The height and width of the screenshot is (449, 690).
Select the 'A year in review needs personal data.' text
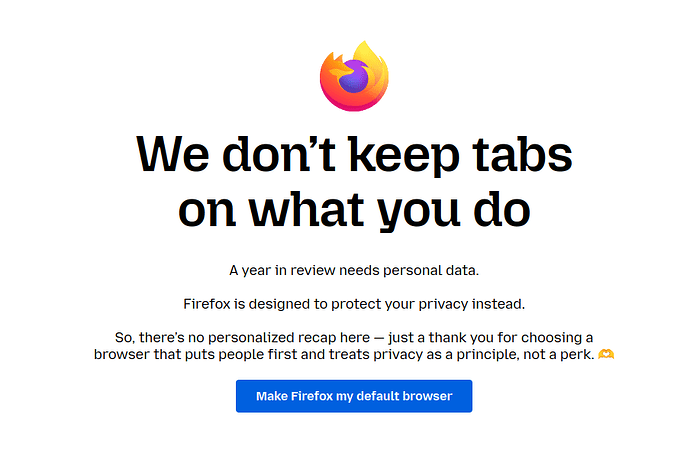(x=354, y=270)
